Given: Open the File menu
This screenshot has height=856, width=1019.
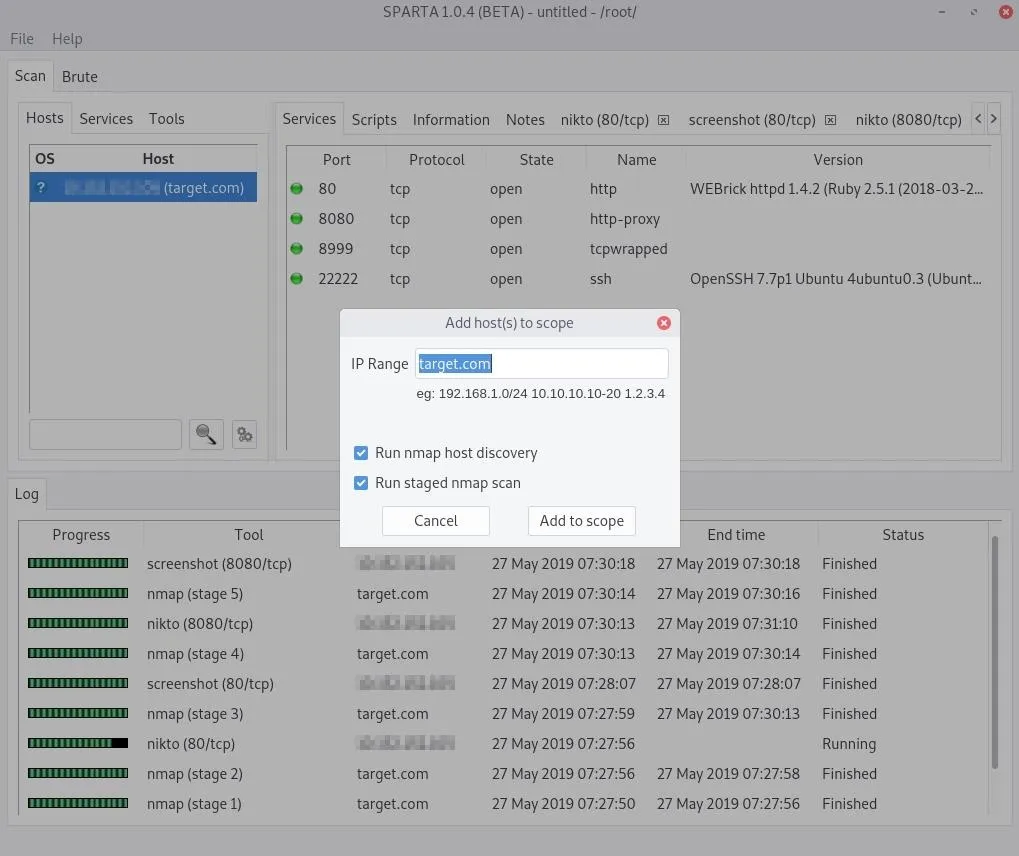Looking at the screenshot, I should 22,39.
